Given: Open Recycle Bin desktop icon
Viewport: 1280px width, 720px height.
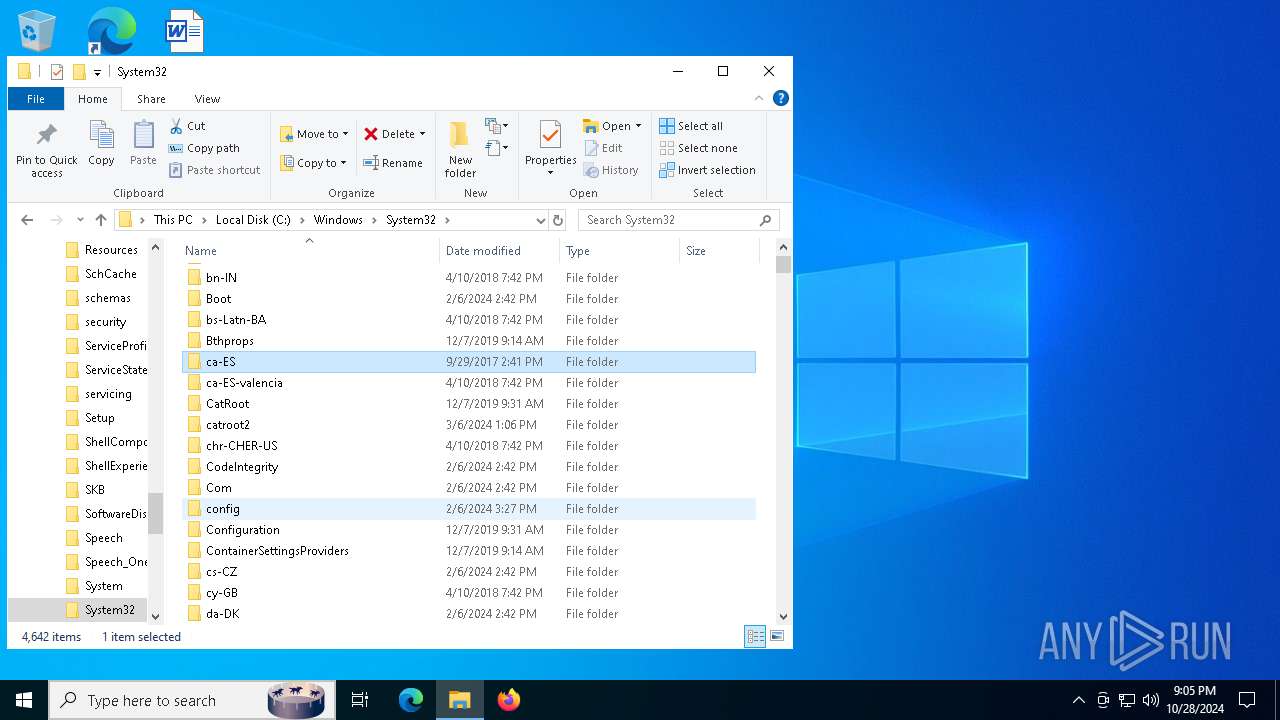Looking at the screenshot, I should 38,31.
